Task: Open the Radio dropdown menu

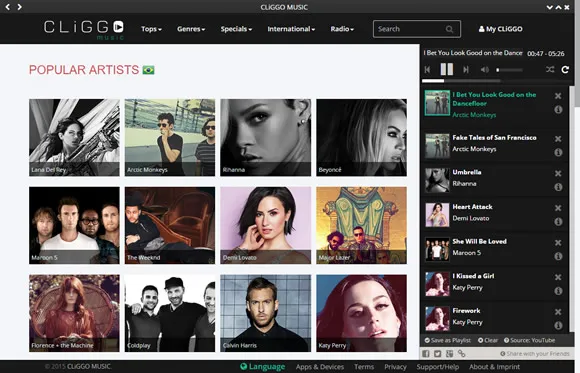Action: [x=342, y=29]
